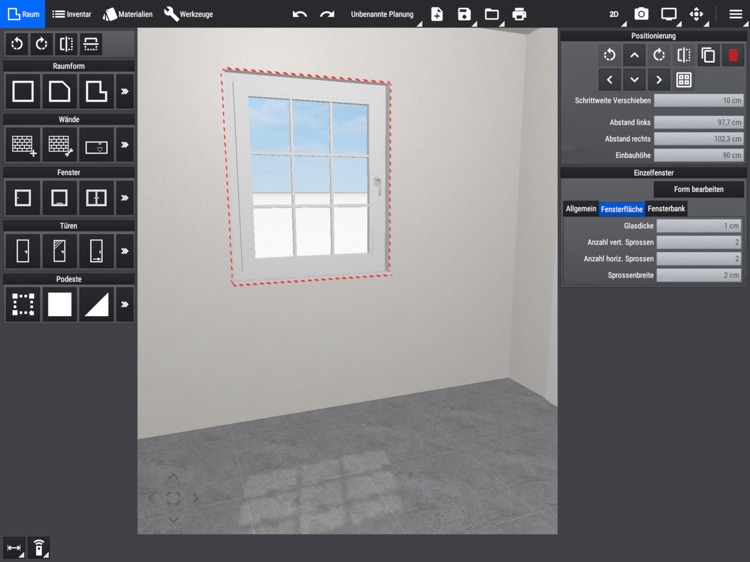Mirror room vertically in left toolbar

pos(90,44)
